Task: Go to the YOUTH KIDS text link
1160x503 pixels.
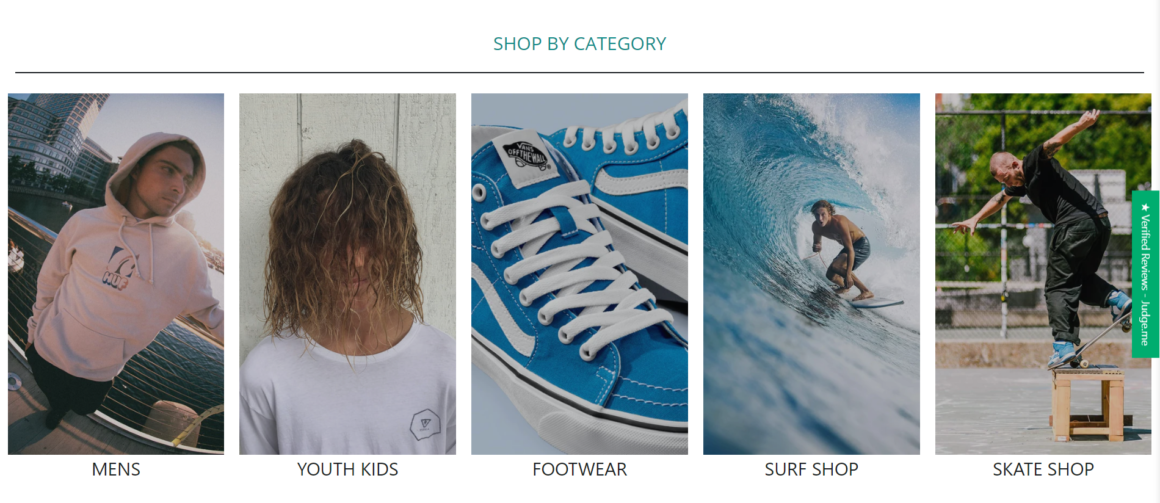Action: pos(348,469)
